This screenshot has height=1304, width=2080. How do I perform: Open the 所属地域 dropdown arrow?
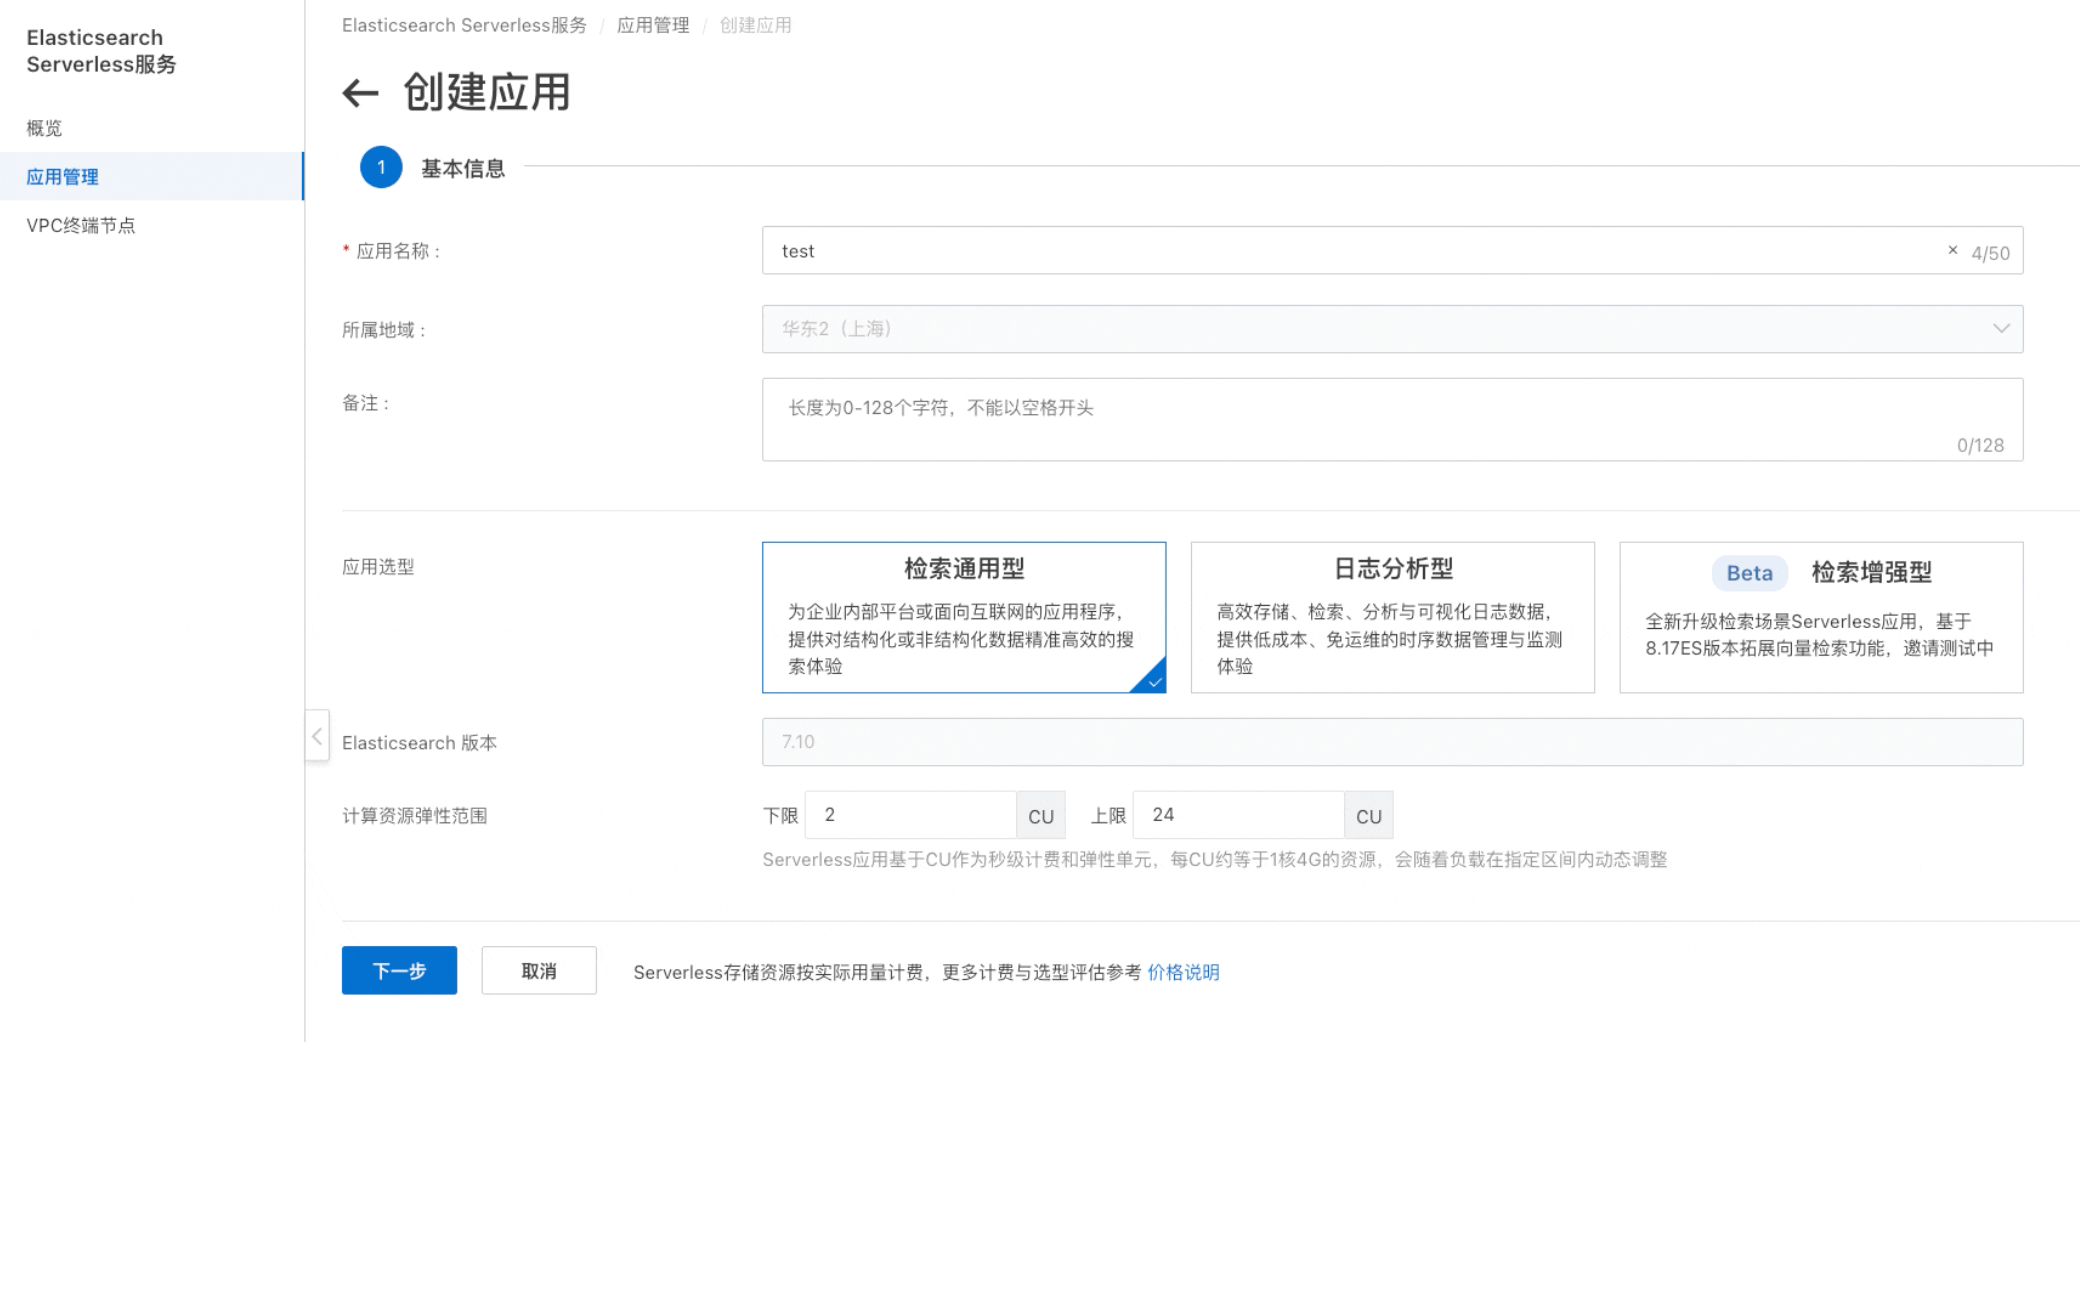tap(2001, 328)
